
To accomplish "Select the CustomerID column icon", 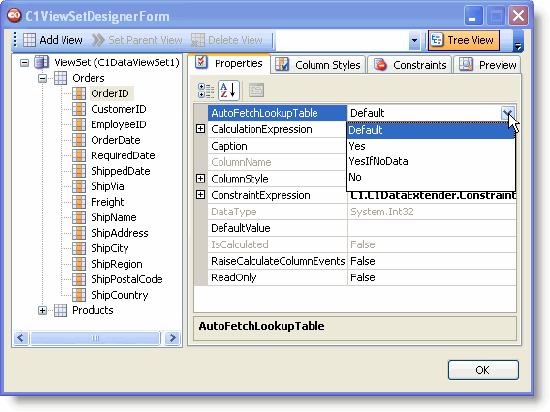I will click(79, 109).
